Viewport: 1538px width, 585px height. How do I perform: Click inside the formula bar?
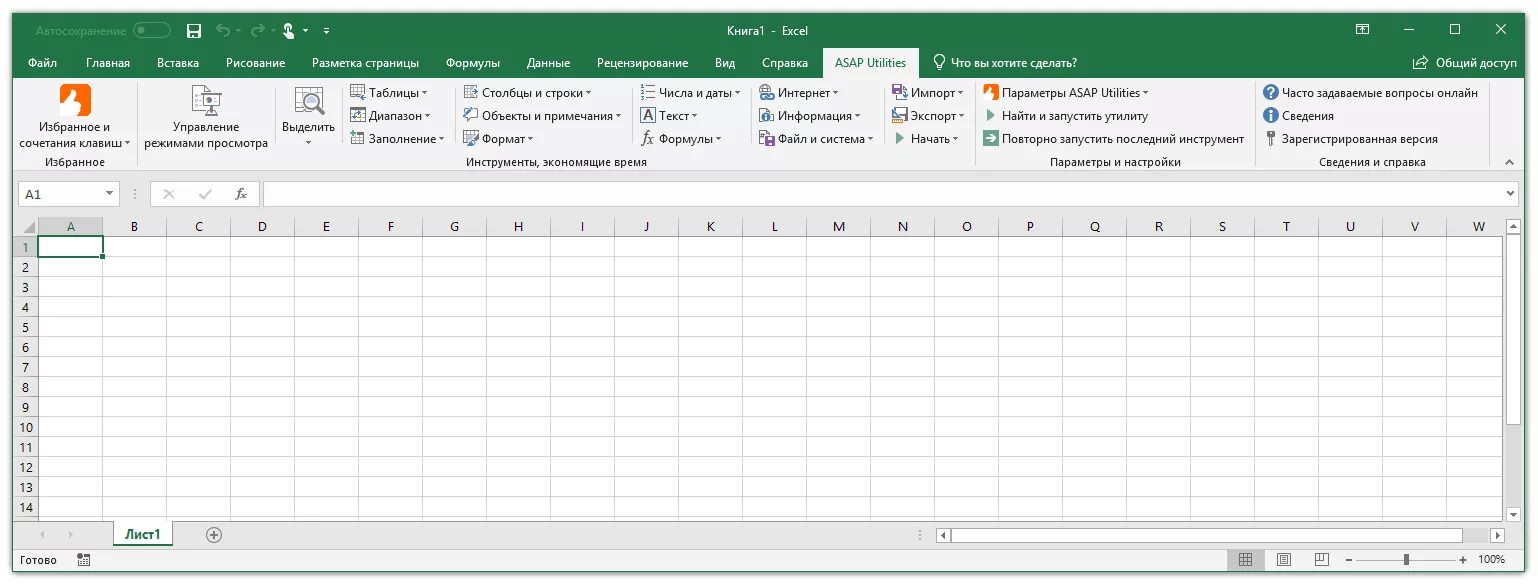tap(882, 194)
